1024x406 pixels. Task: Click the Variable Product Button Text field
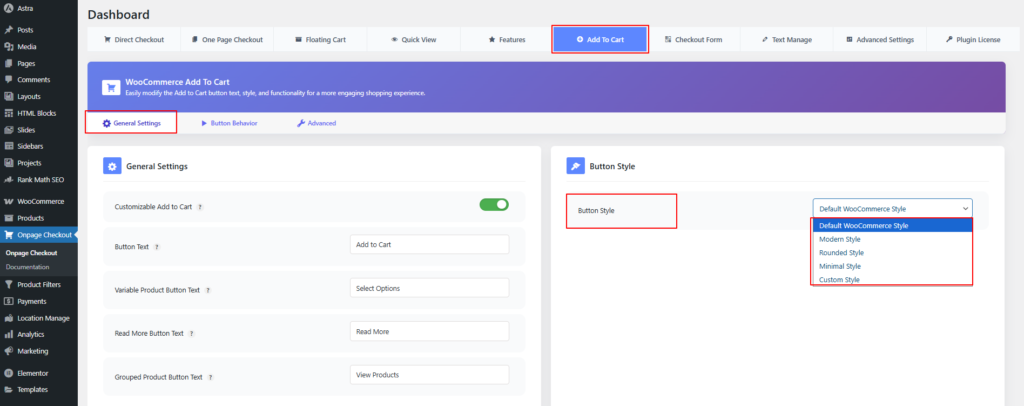429,288
